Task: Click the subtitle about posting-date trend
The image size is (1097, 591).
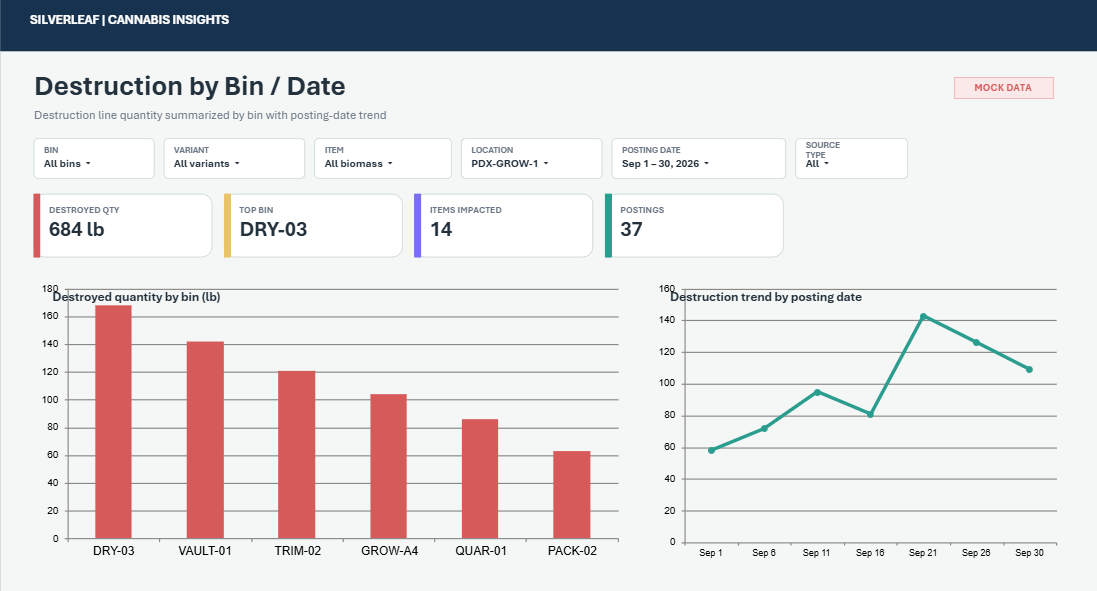Action: [x=210, y=115]
